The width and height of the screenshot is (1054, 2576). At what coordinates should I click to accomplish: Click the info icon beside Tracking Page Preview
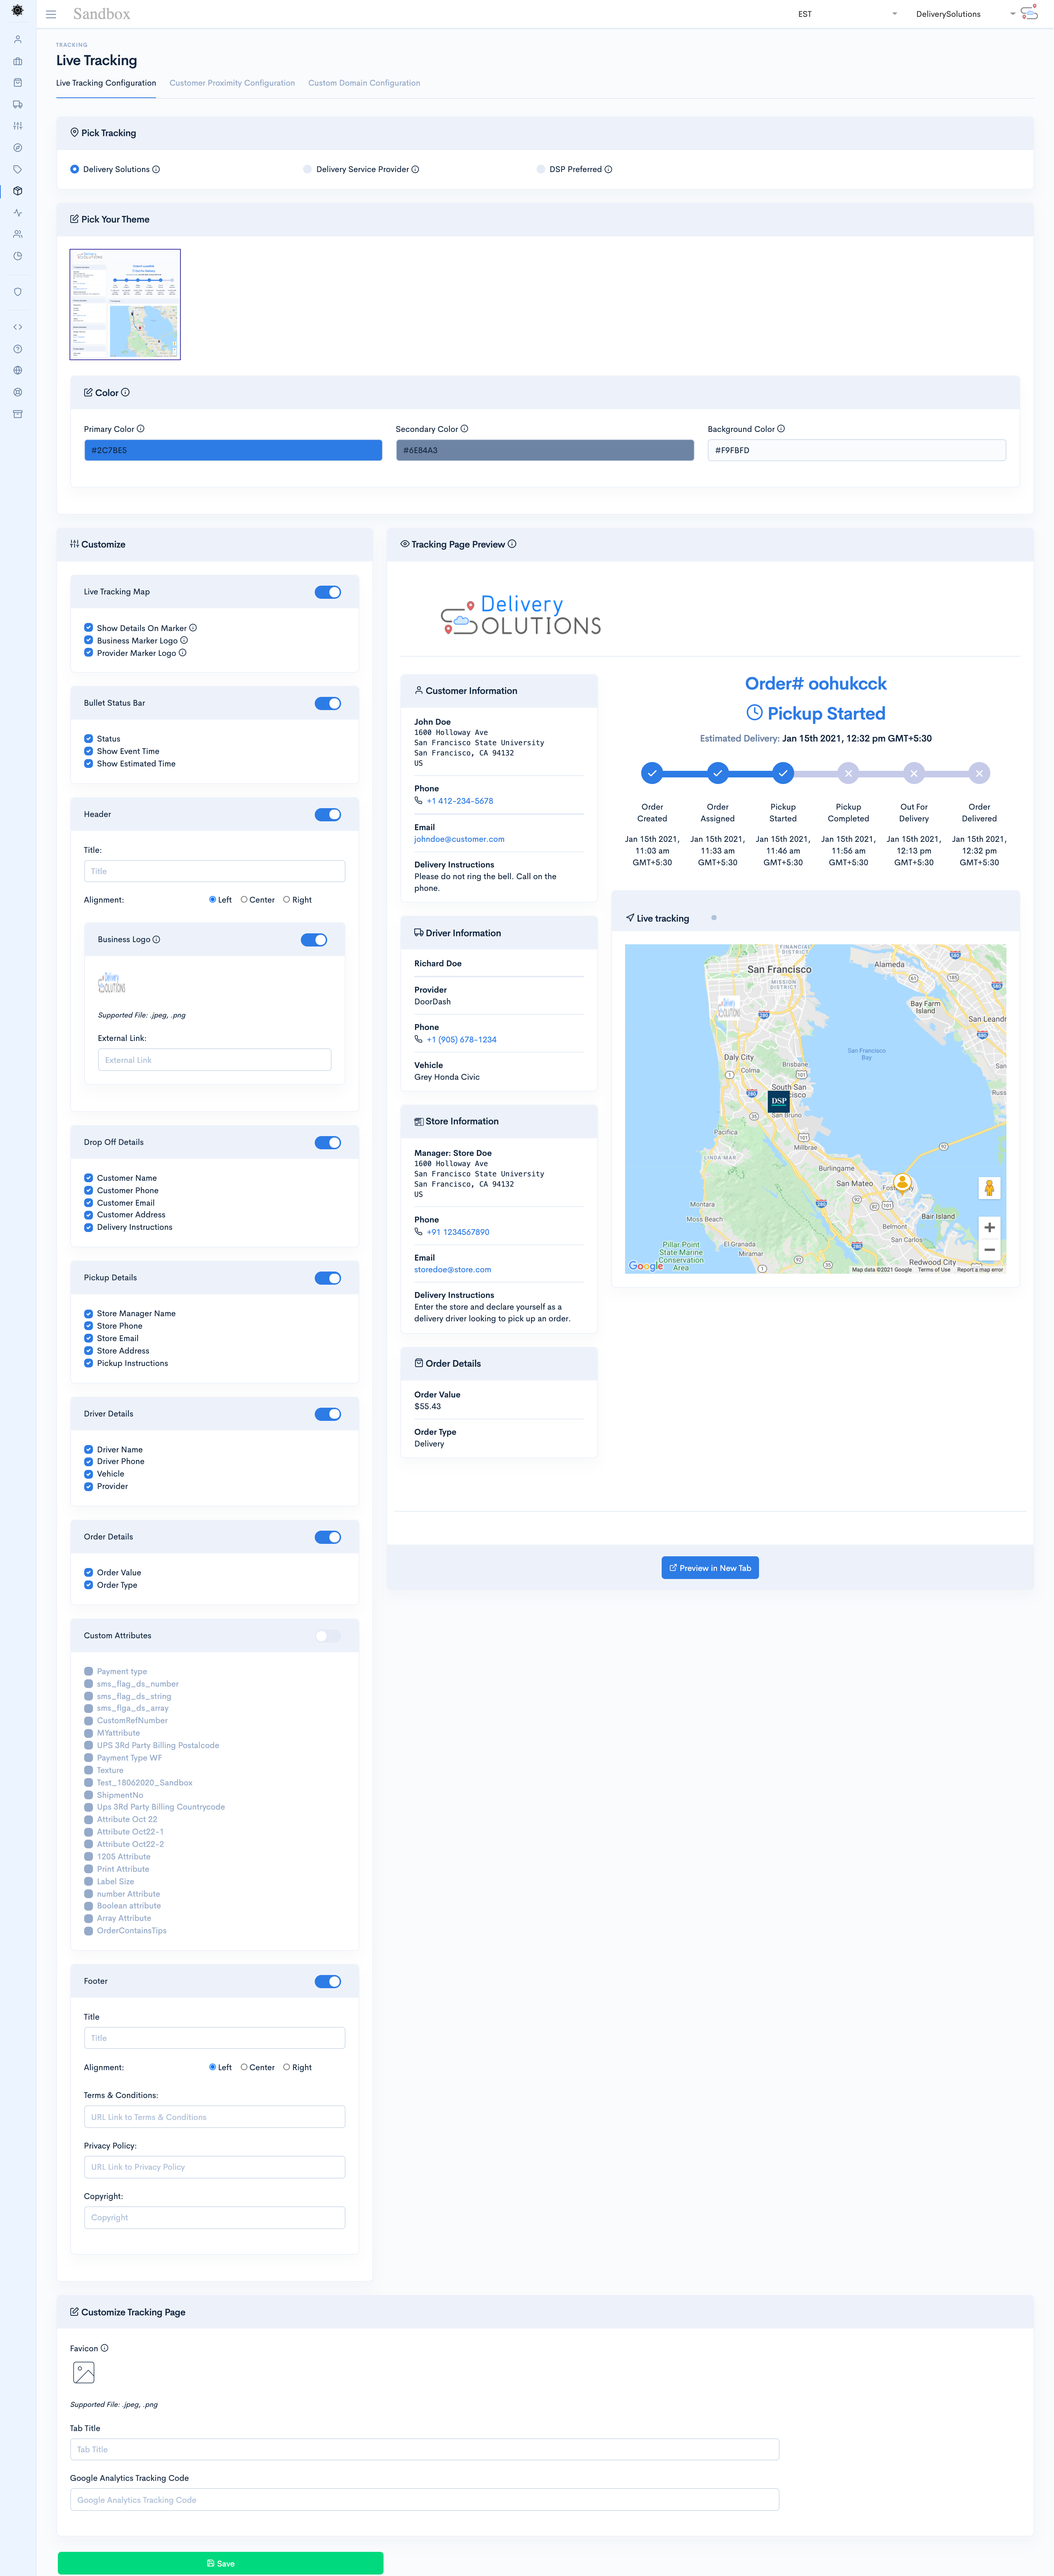tap(512, 544)
